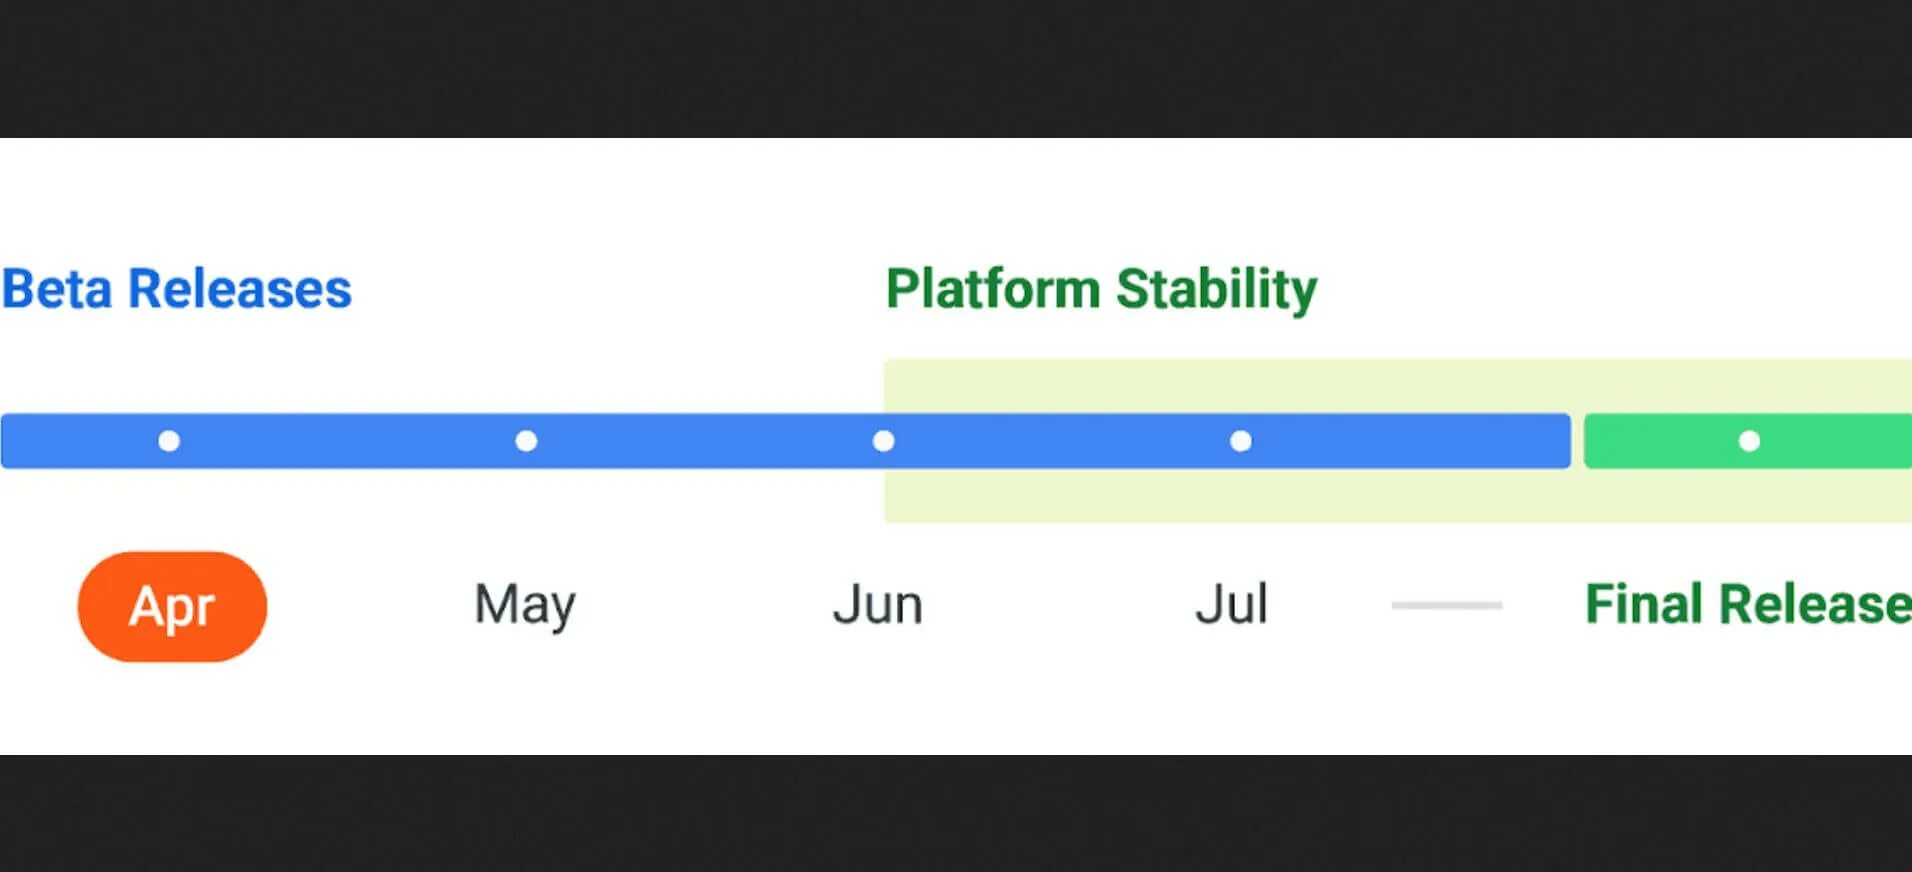Click the white dot on the green bar
This screenshot has height=872, width=1912.
coord(1749,441)
